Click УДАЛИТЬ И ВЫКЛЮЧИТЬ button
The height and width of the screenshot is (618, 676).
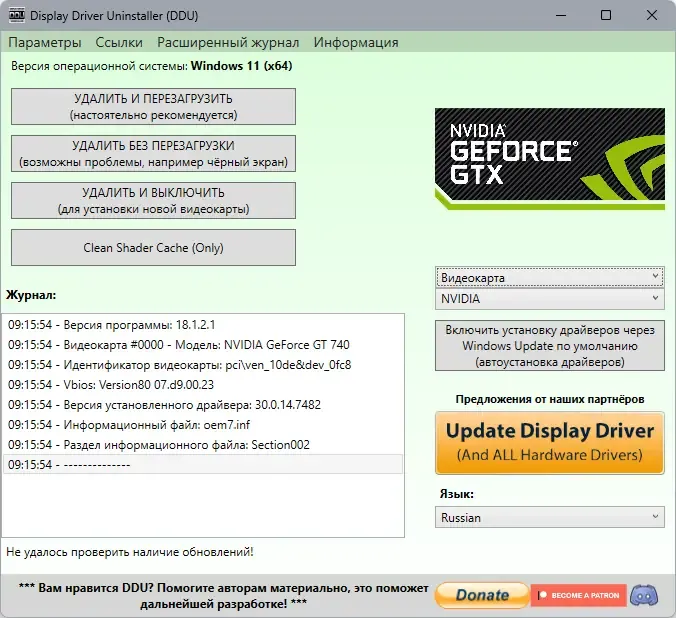[x=153, y=201]
